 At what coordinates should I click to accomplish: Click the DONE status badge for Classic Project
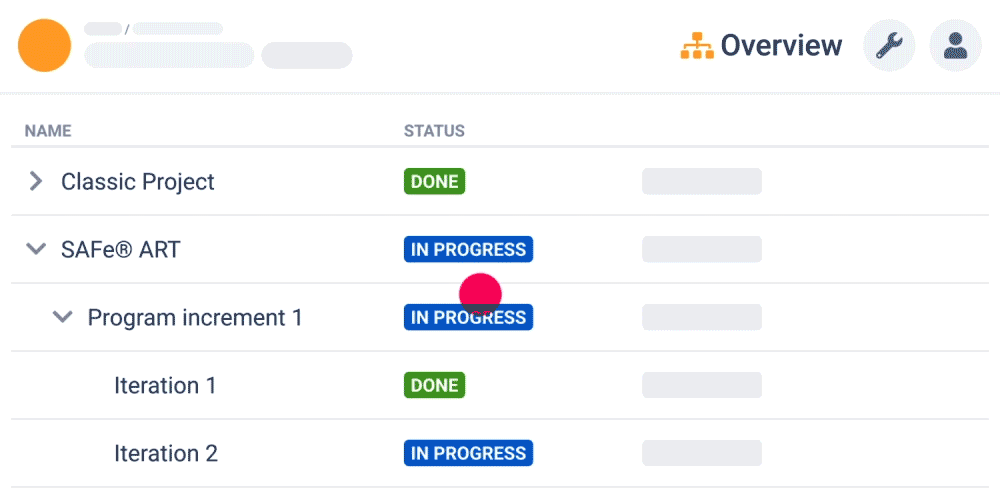pyautogui.click(x=434, y=182)
